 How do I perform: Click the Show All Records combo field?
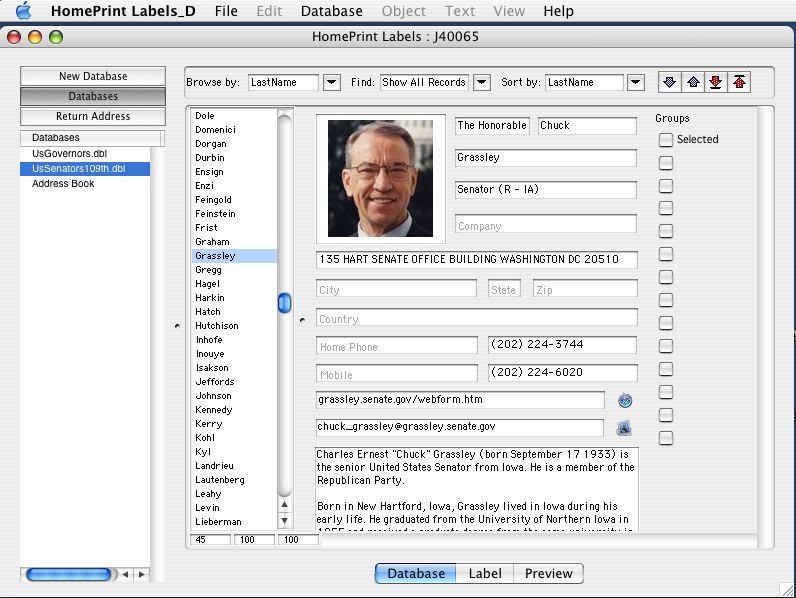click(x=424, y=82)
